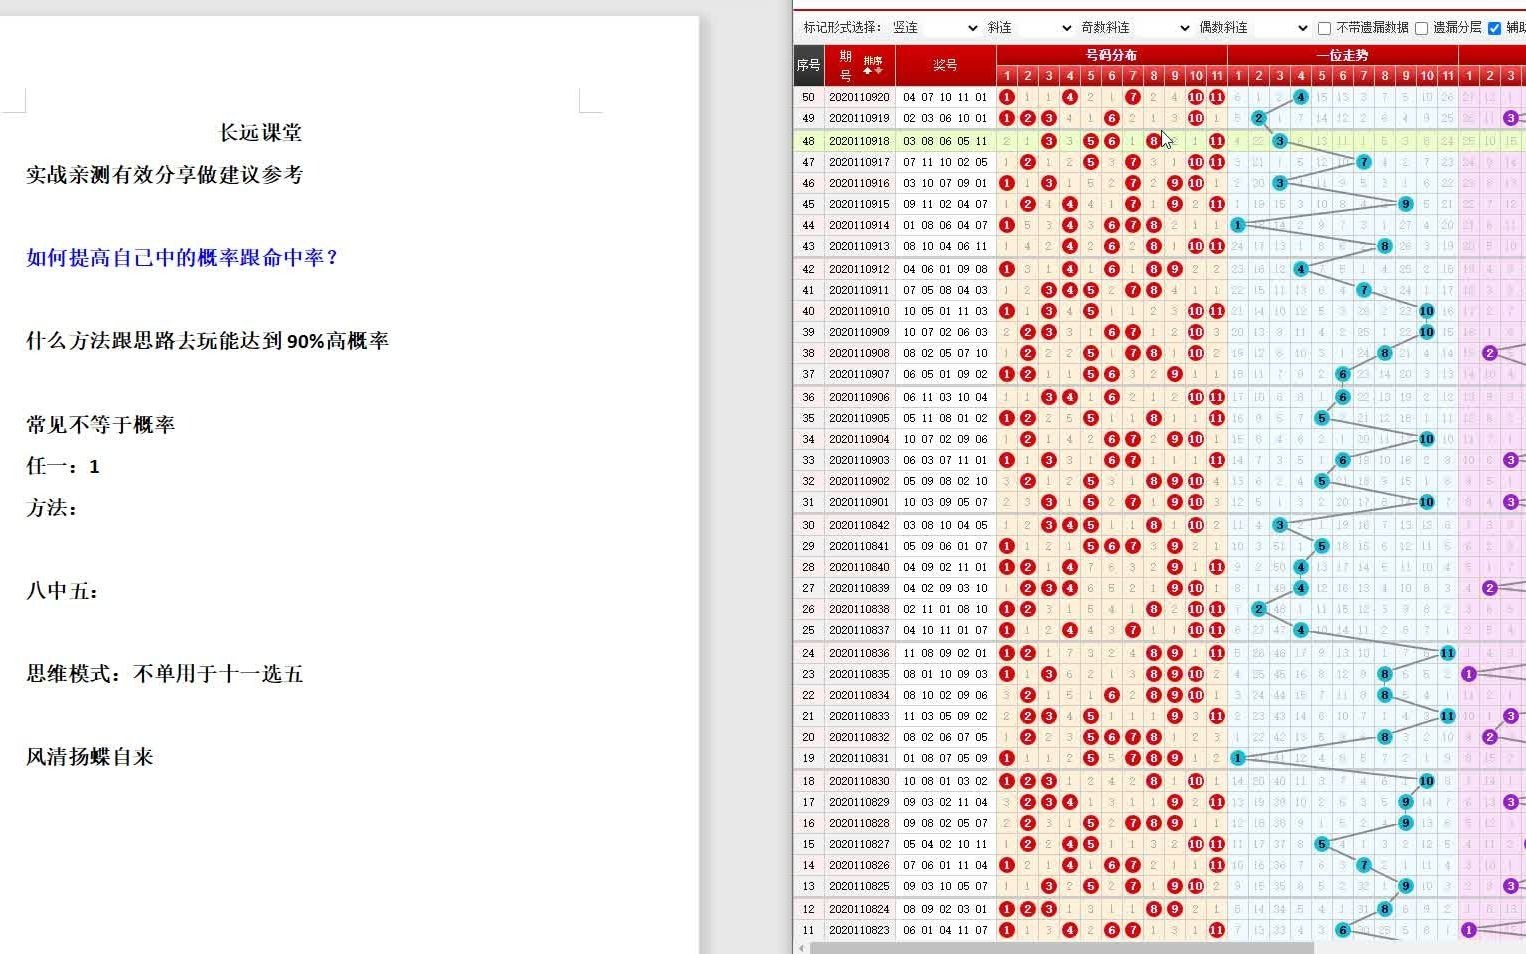Click prize numbers 03 08 06 05 11

click(x=945, y=141)
